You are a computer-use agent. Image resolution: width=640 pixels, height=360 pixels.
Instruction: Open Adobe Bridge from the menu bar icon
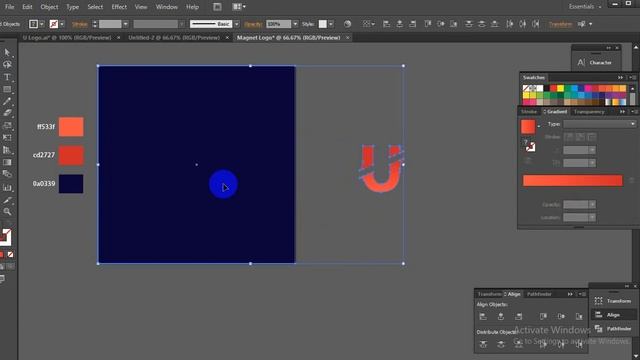(x=217, y=7)
